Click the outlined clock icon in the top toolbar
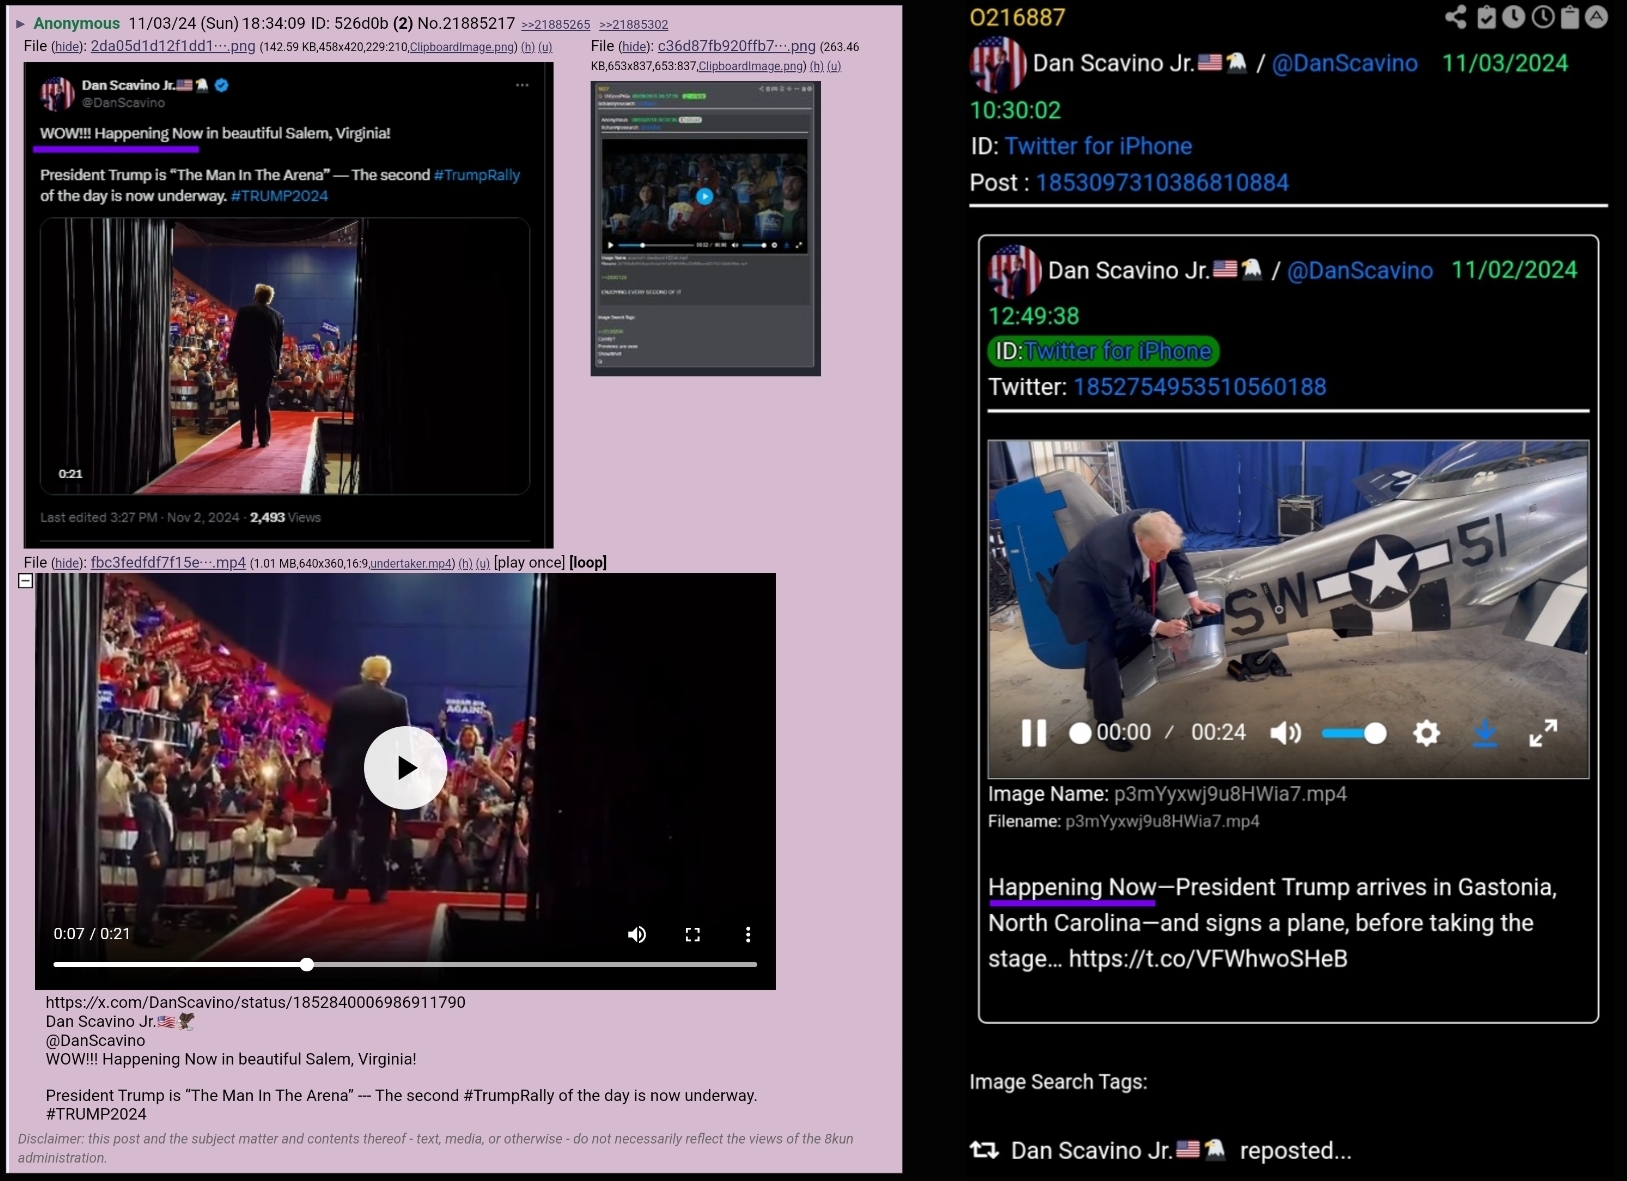 tap(1543, 17)
